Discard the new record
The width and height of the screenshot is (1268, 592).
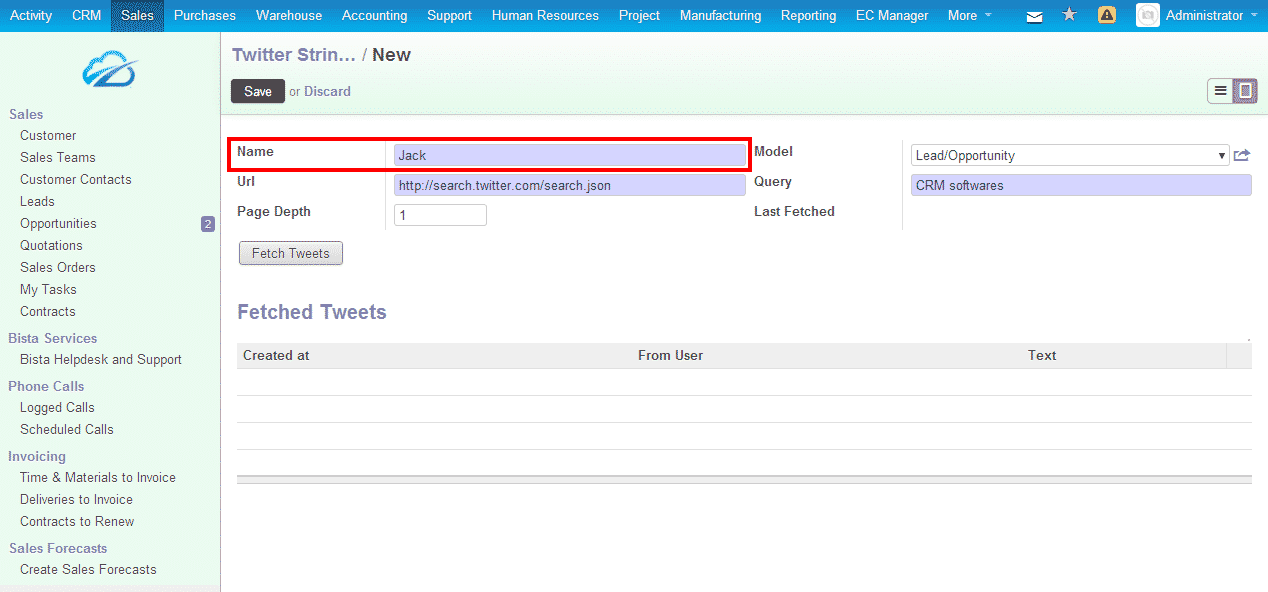click(x=327, y=91)
